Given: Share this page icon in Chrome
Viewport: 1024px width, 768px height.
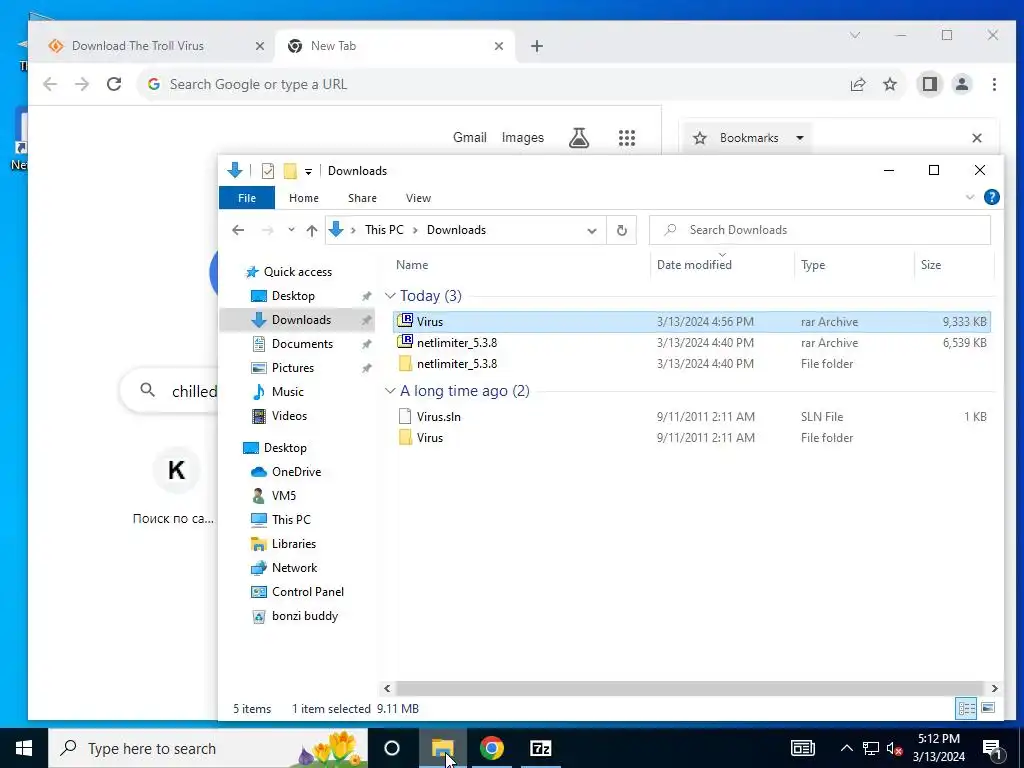Looking at the screenshot, I should (x=857, y=84).
